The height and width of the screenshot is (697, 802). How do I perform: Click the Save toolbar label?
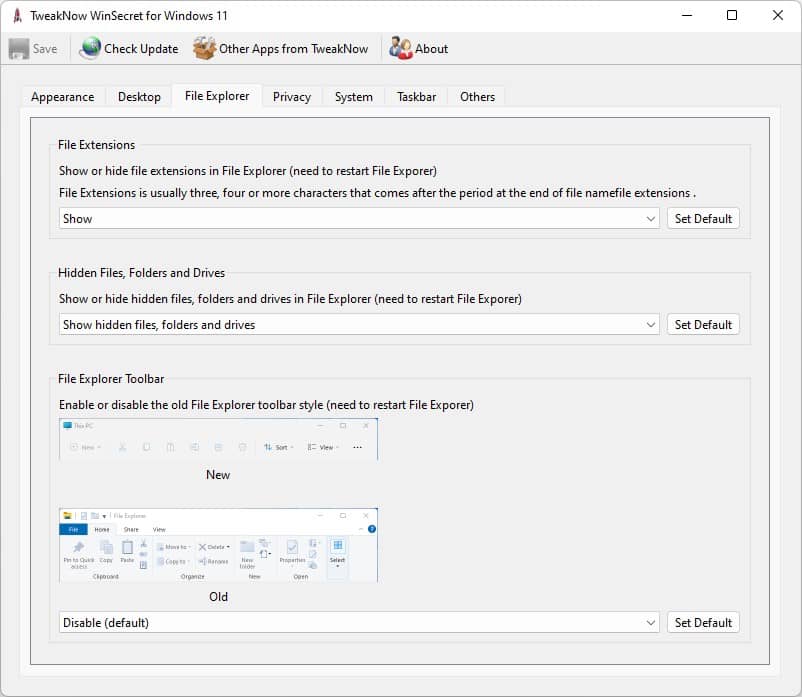(x=45, y=49)
